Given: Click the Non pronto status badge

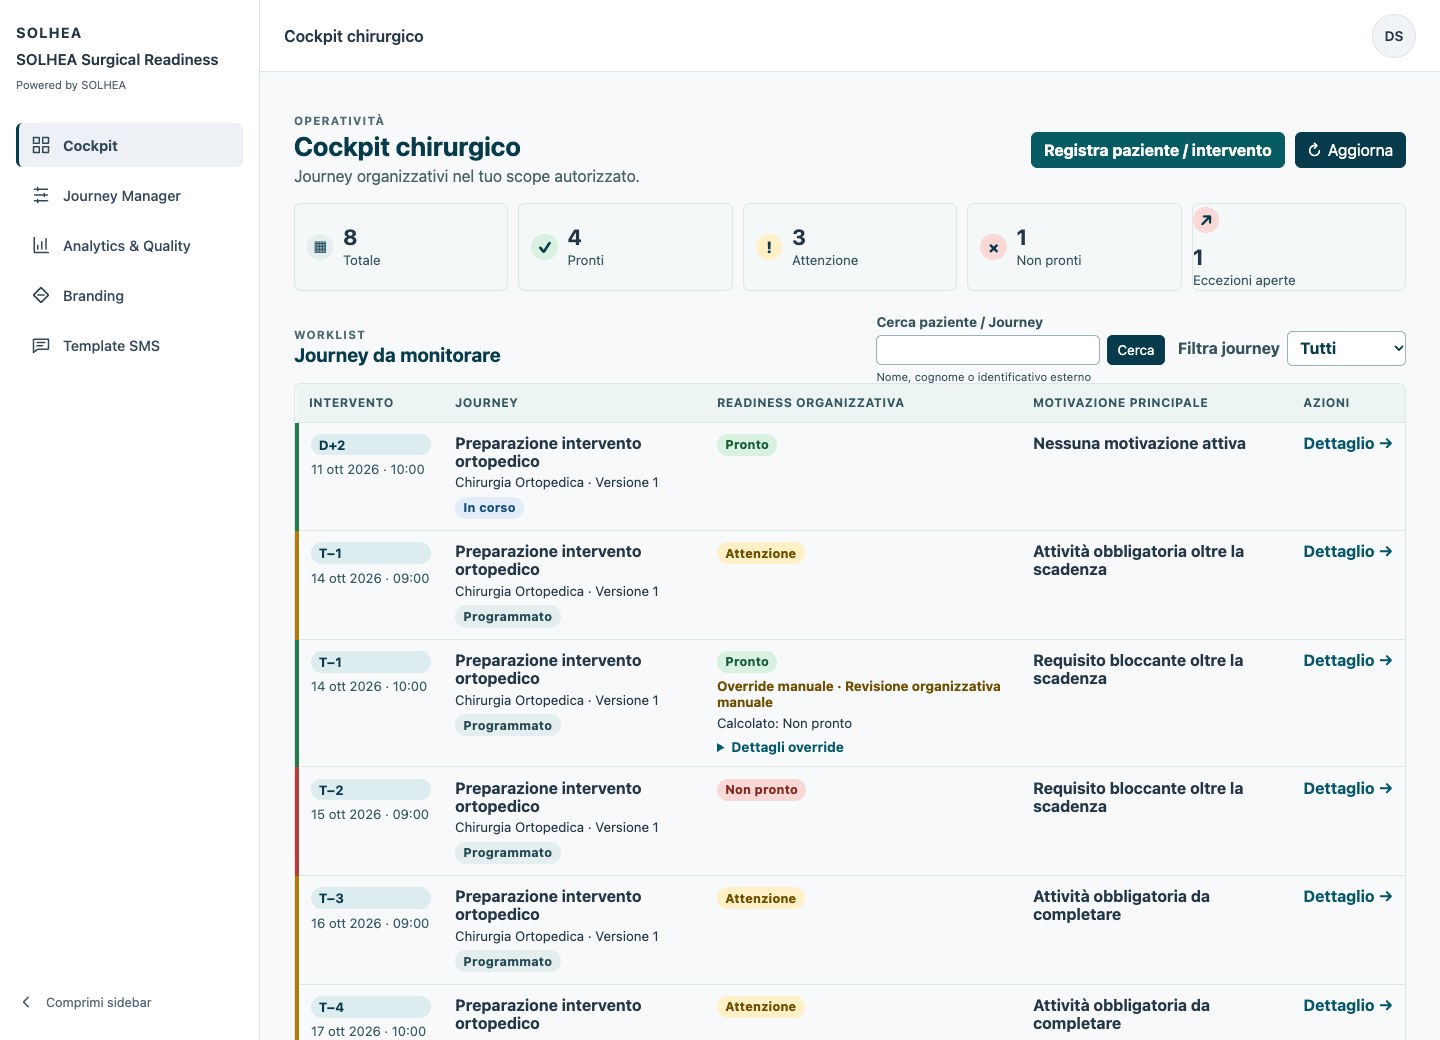Looking at the screenshot, I should (761, 789).
